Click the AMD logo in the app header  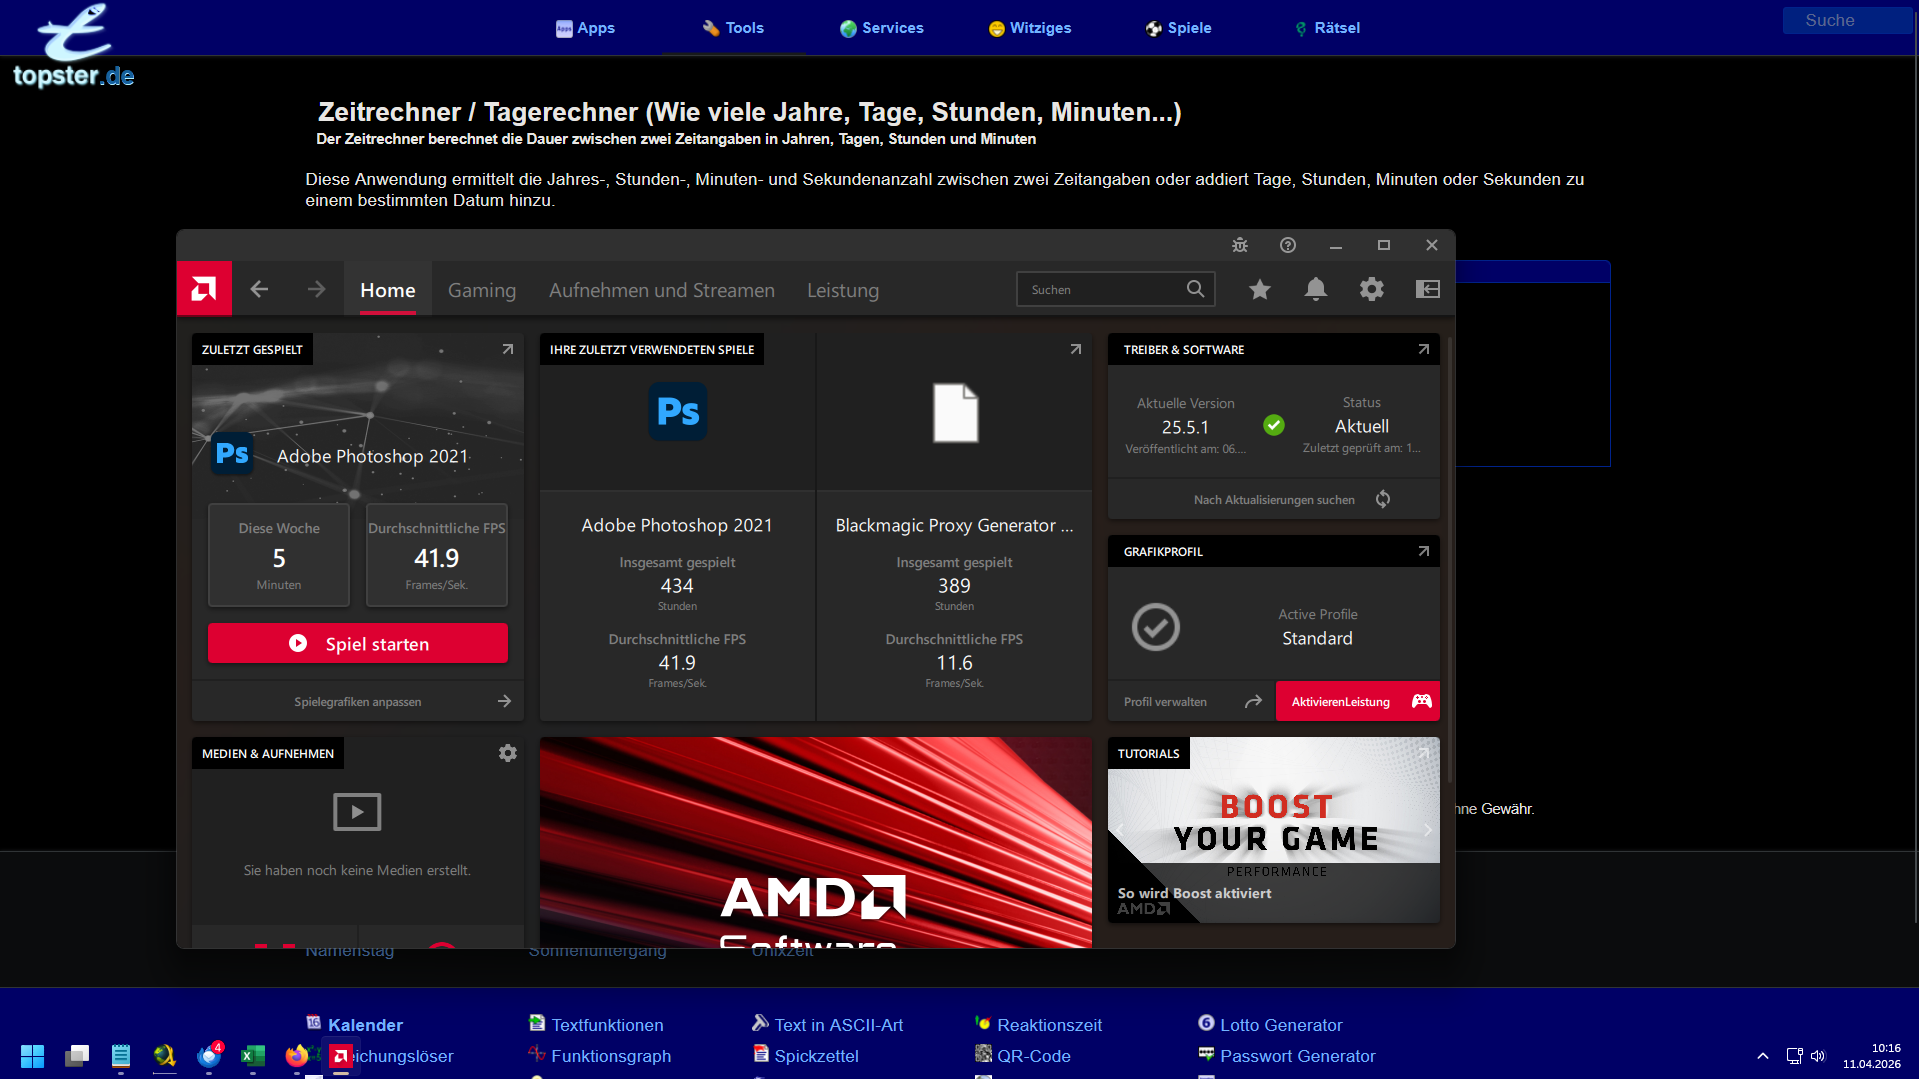coord(204,289)
